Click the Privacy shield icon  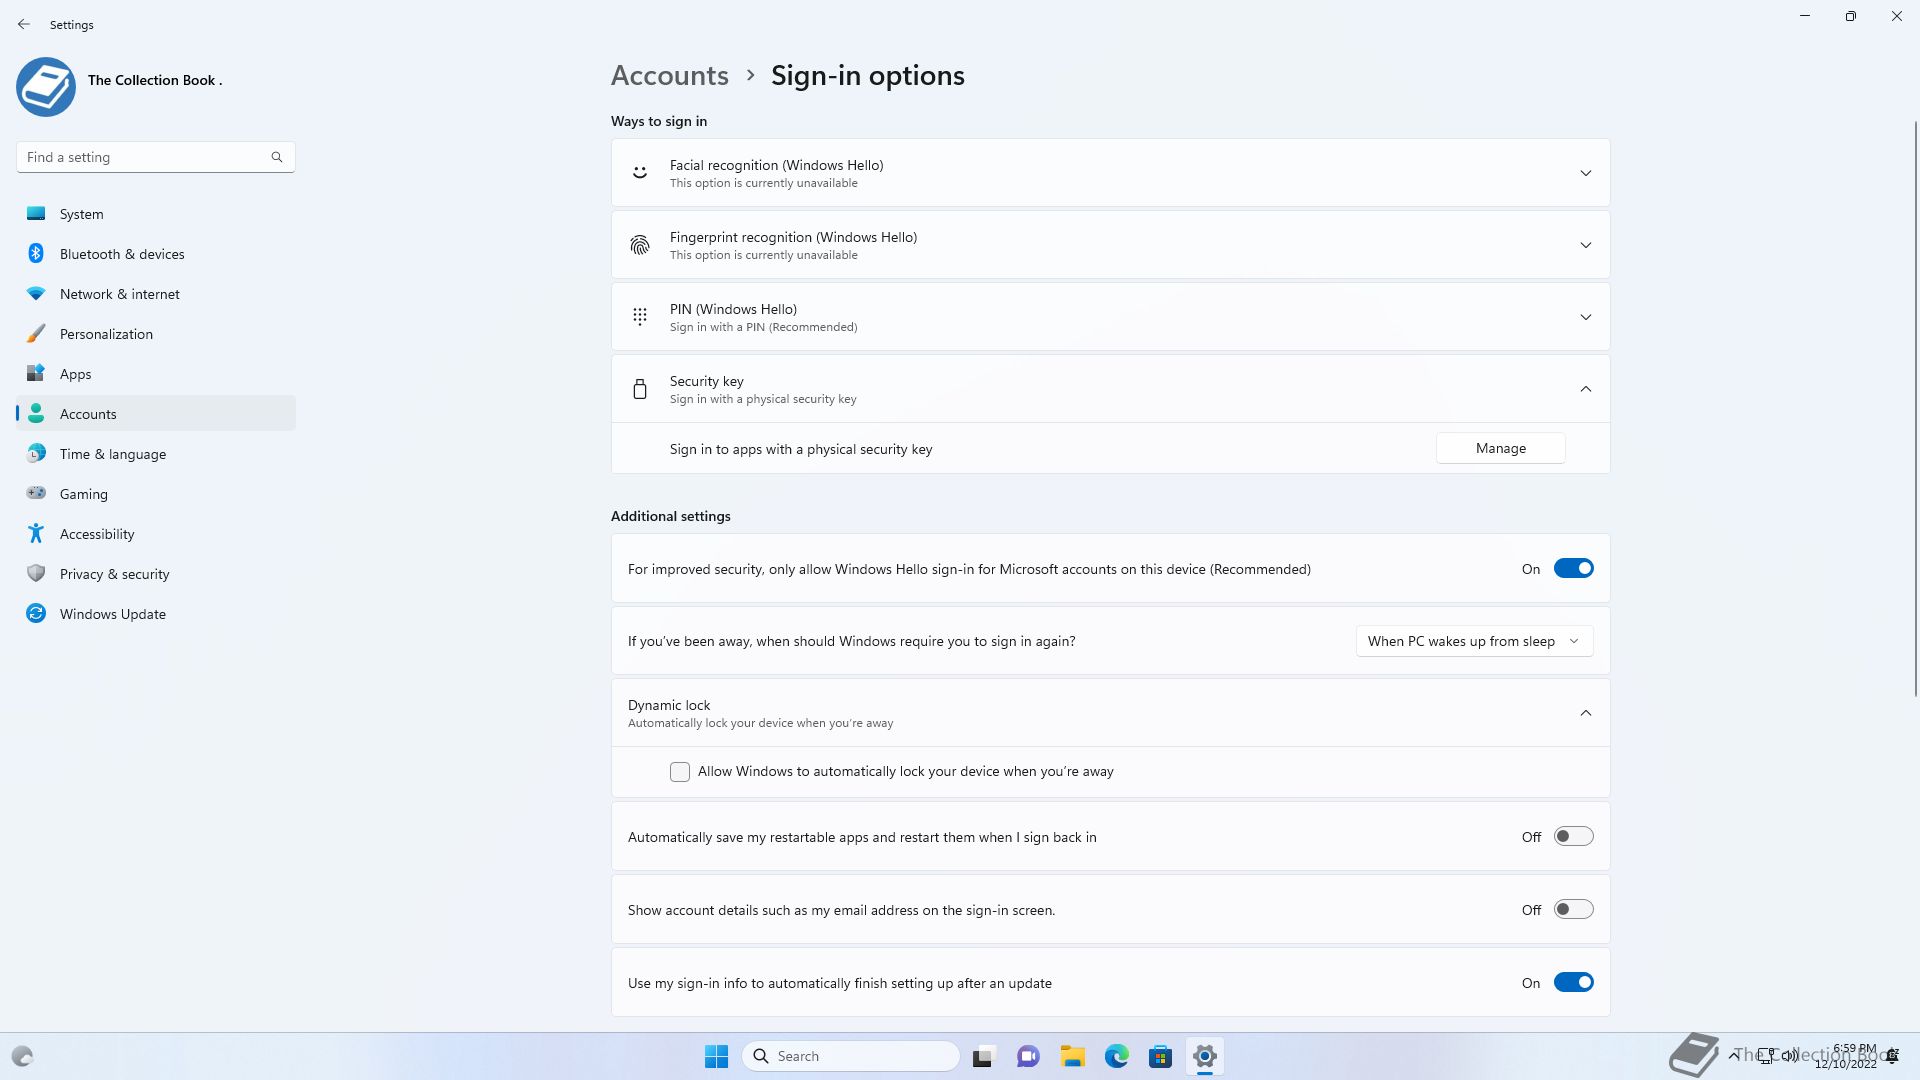(36, 573)
